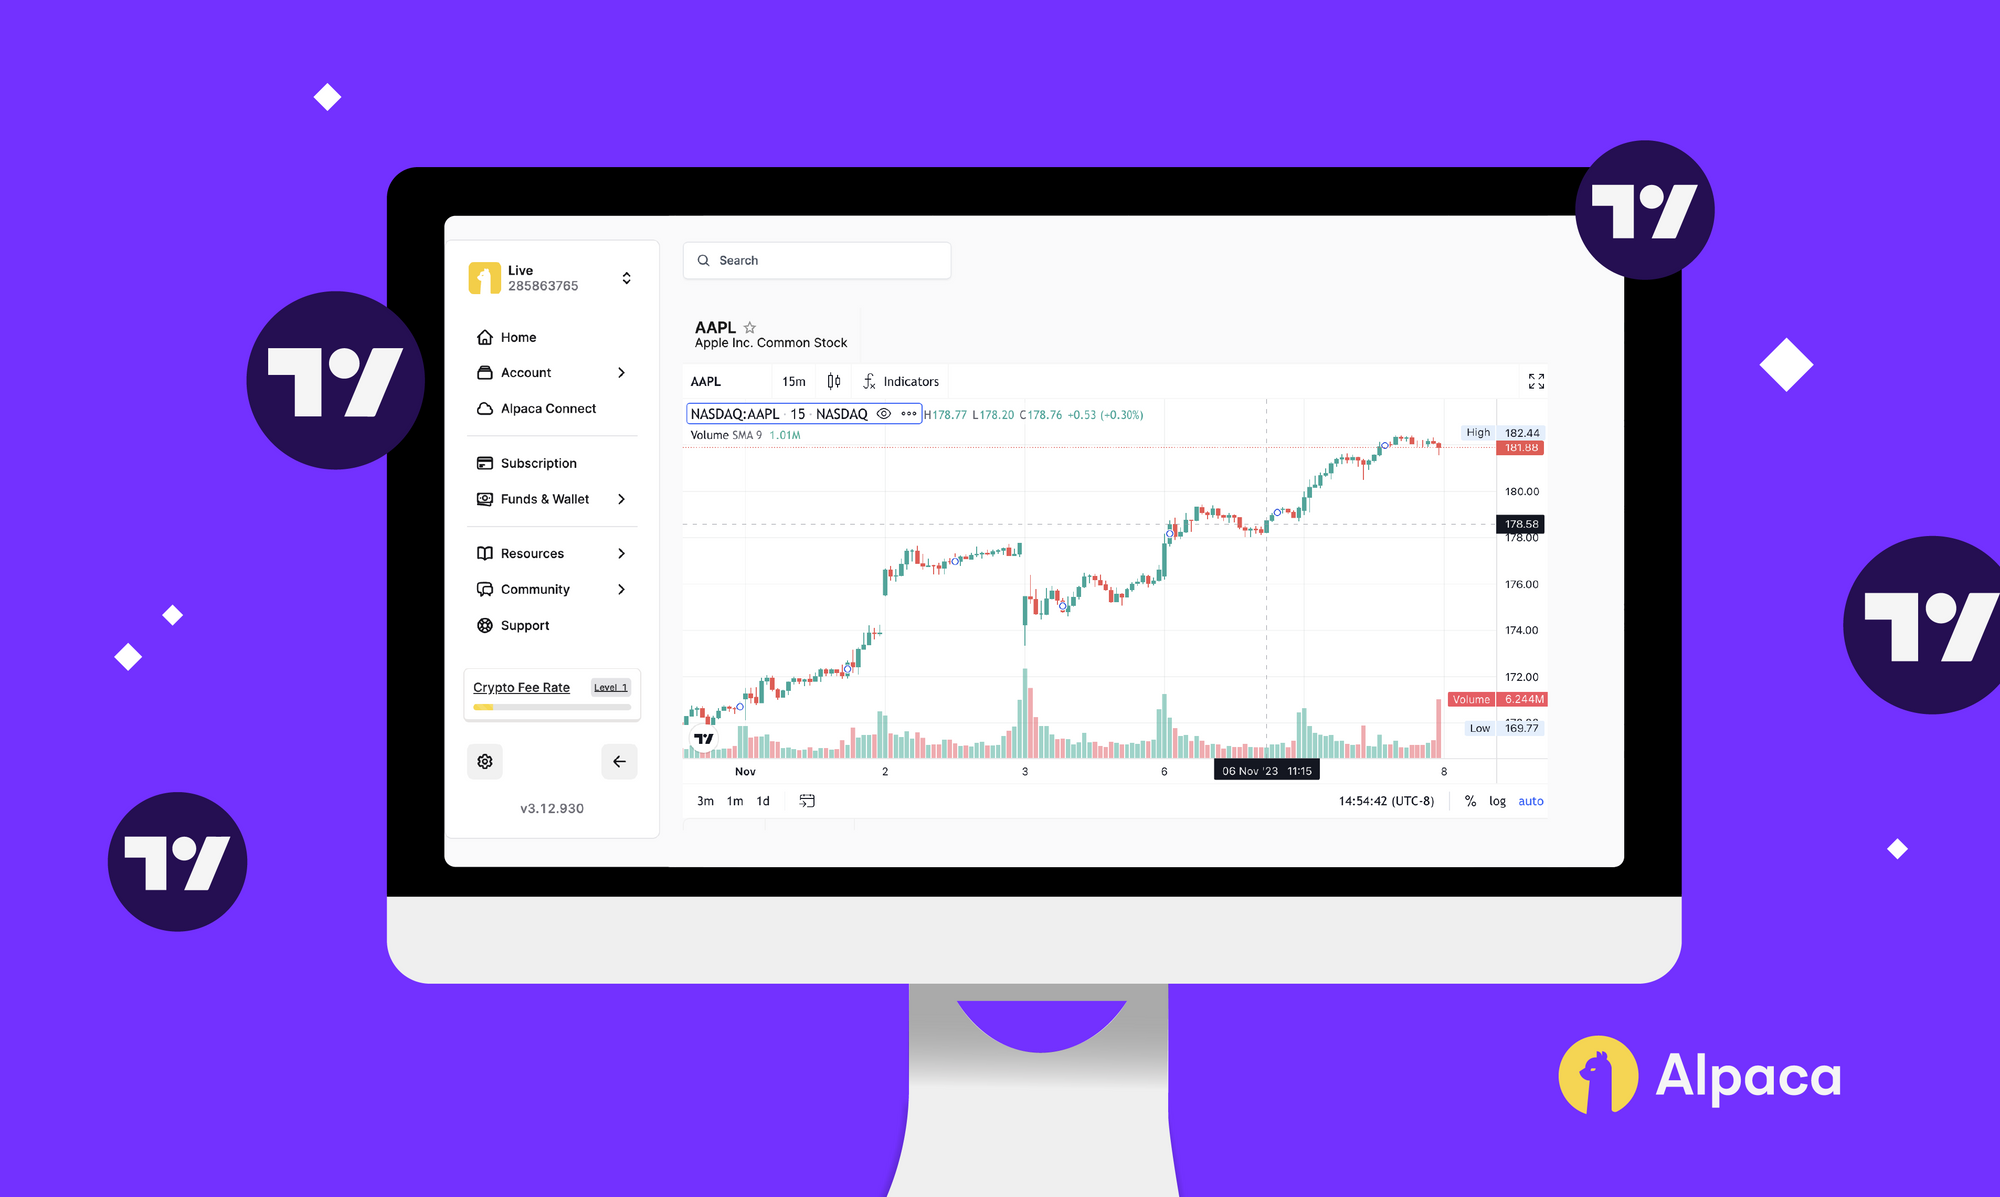
Task: Click the fullscreen expand icon on chart
Action: (x=1536, y=382)
